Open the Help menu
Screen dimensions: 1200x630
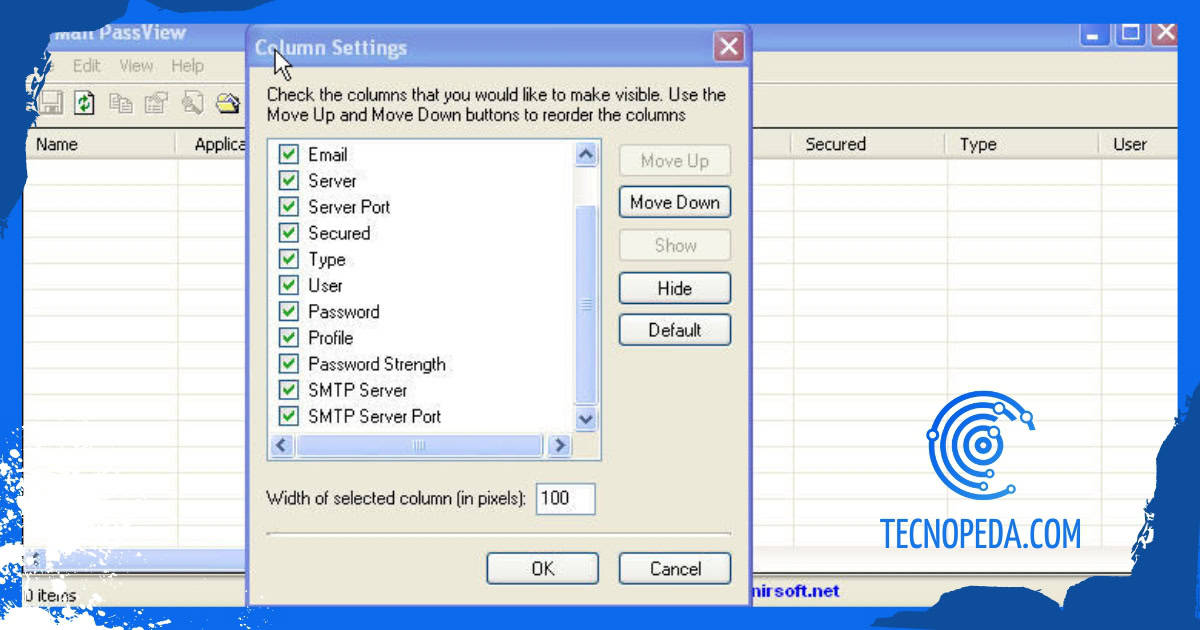tap(187, 66)
